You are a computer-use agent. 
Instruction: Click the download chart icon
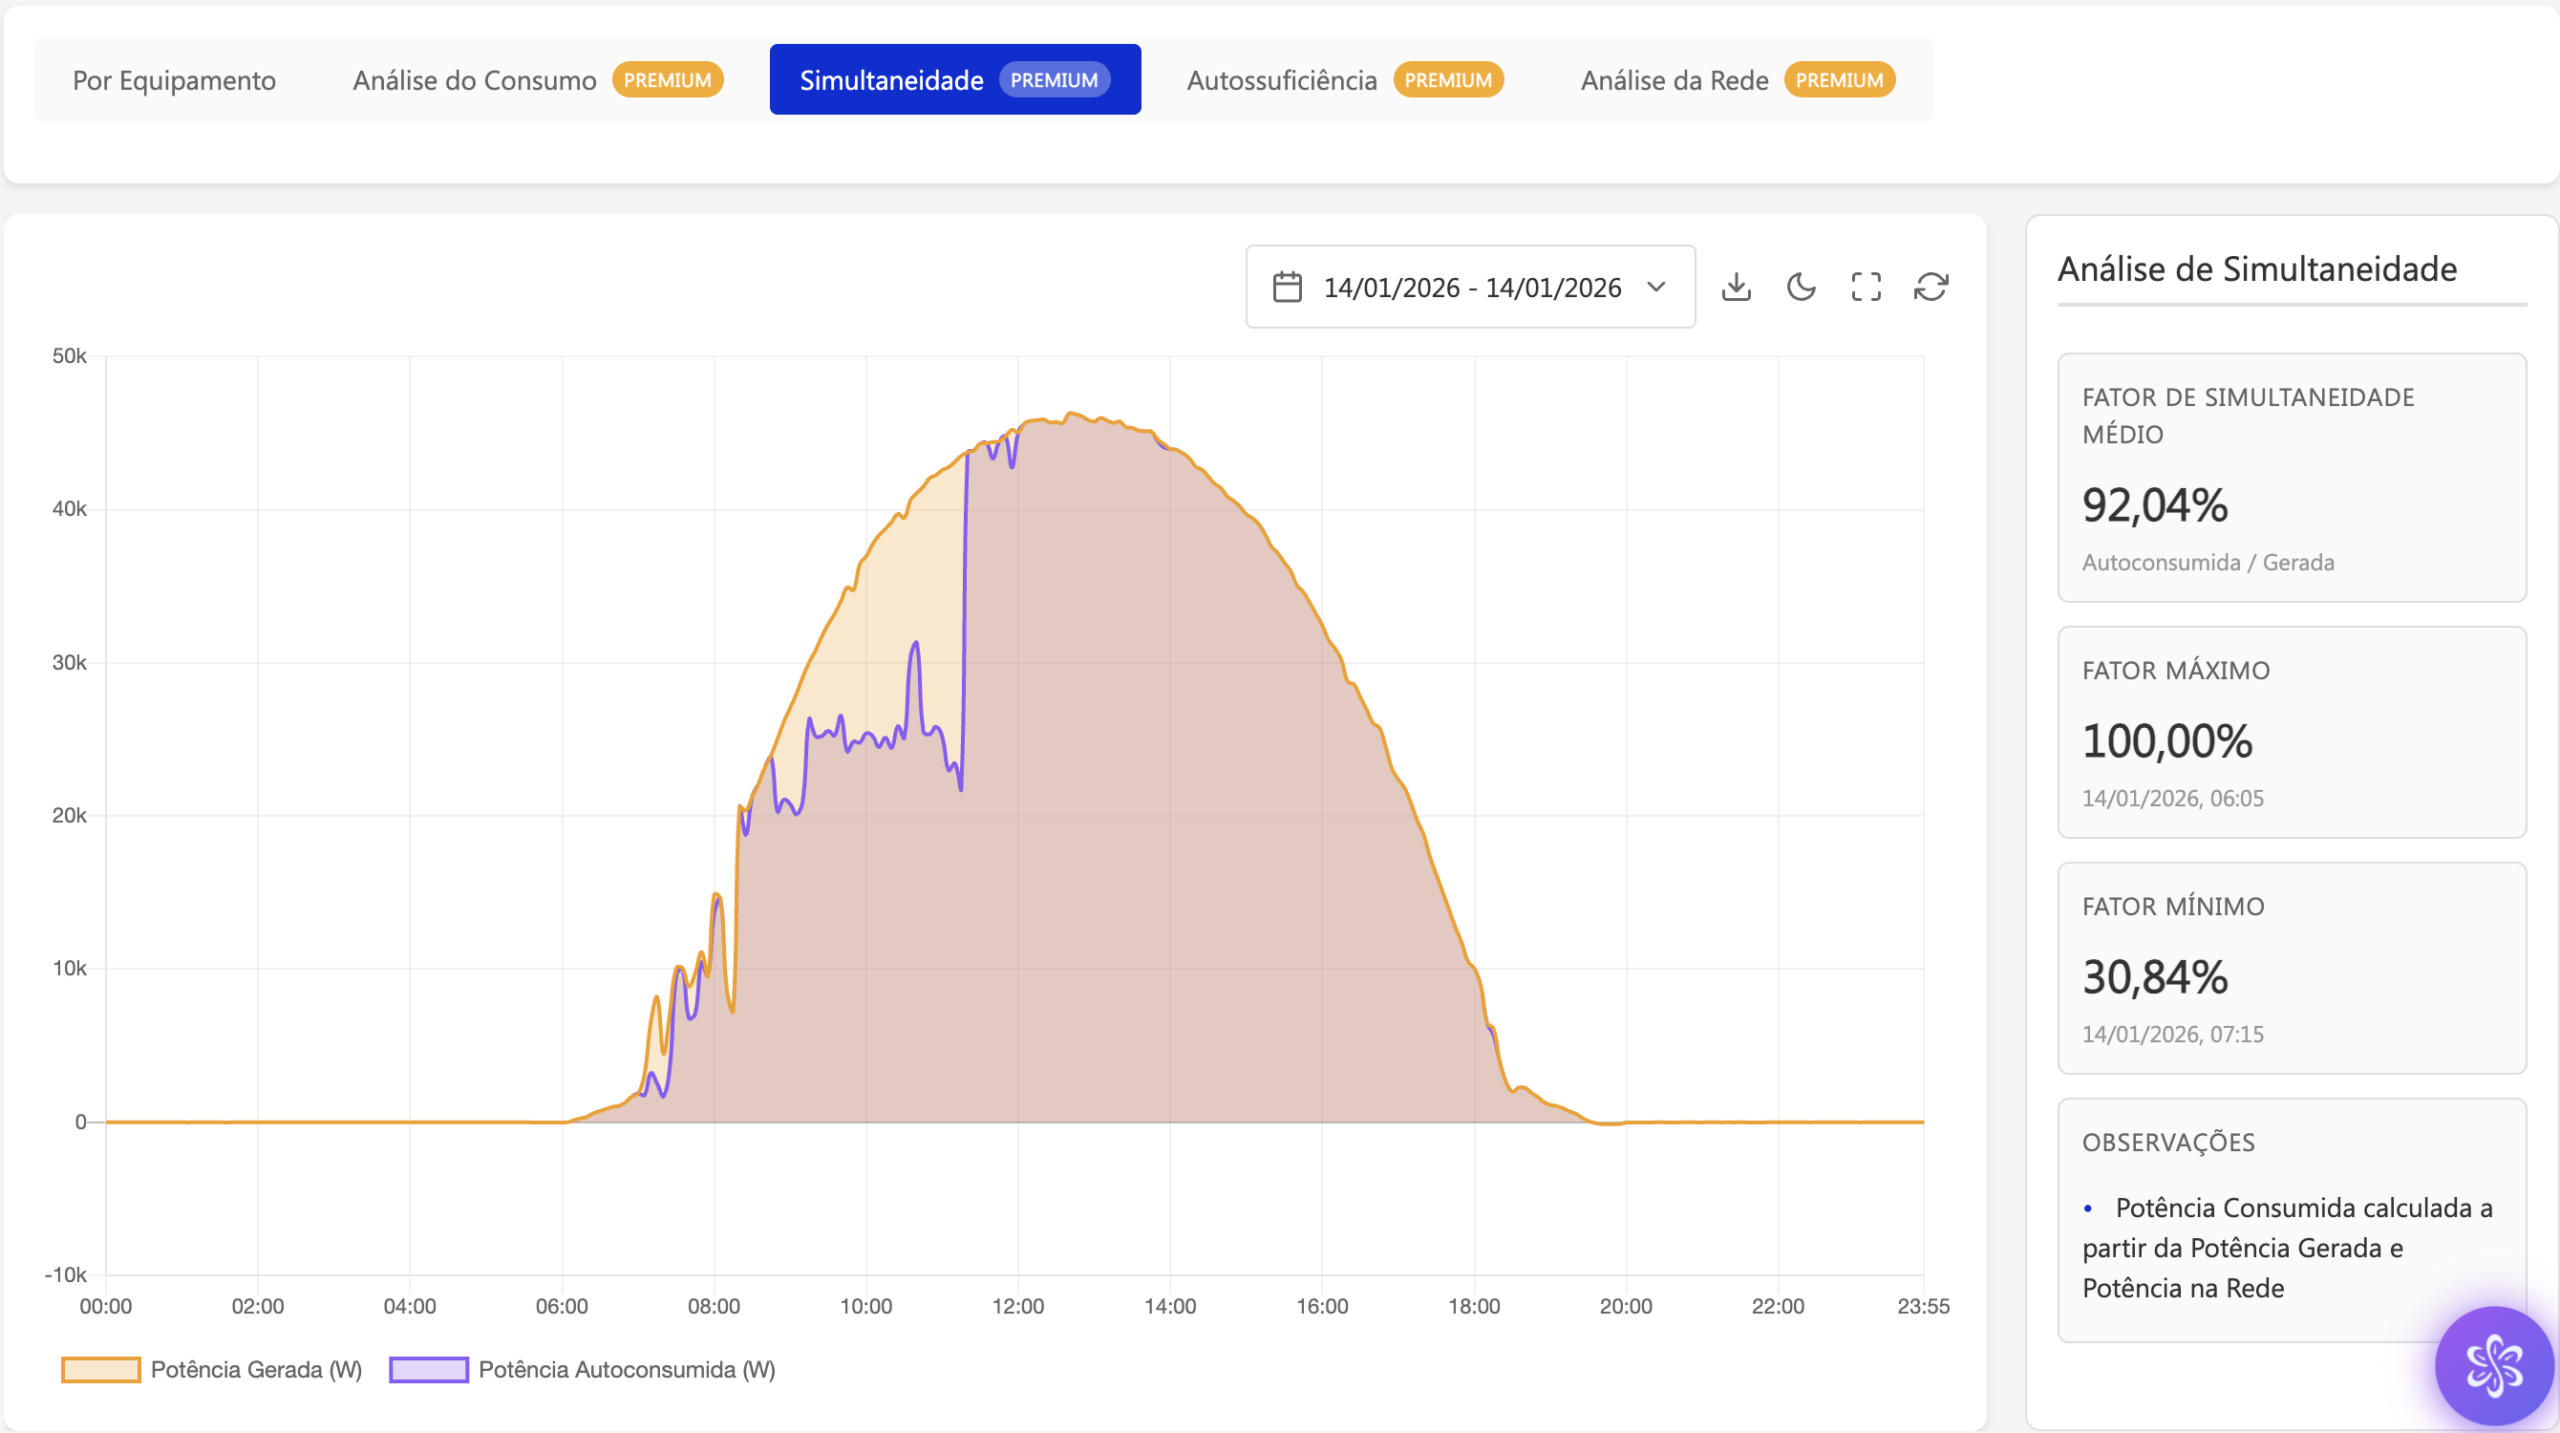pyautogui.click(x=1736, y=287)
